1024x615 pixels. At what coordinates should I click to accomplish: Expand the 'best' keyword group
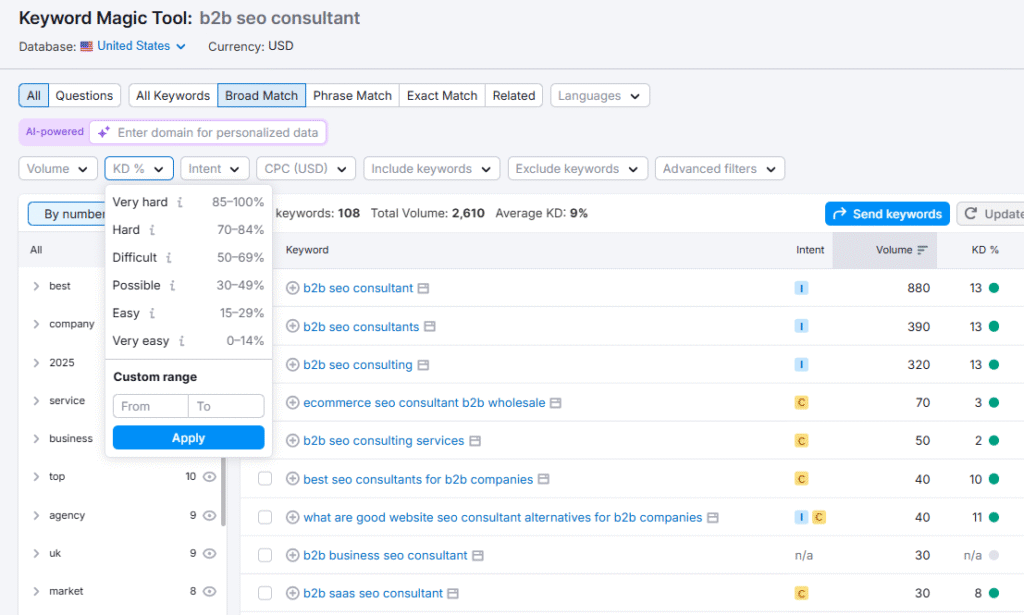point(37,286)
